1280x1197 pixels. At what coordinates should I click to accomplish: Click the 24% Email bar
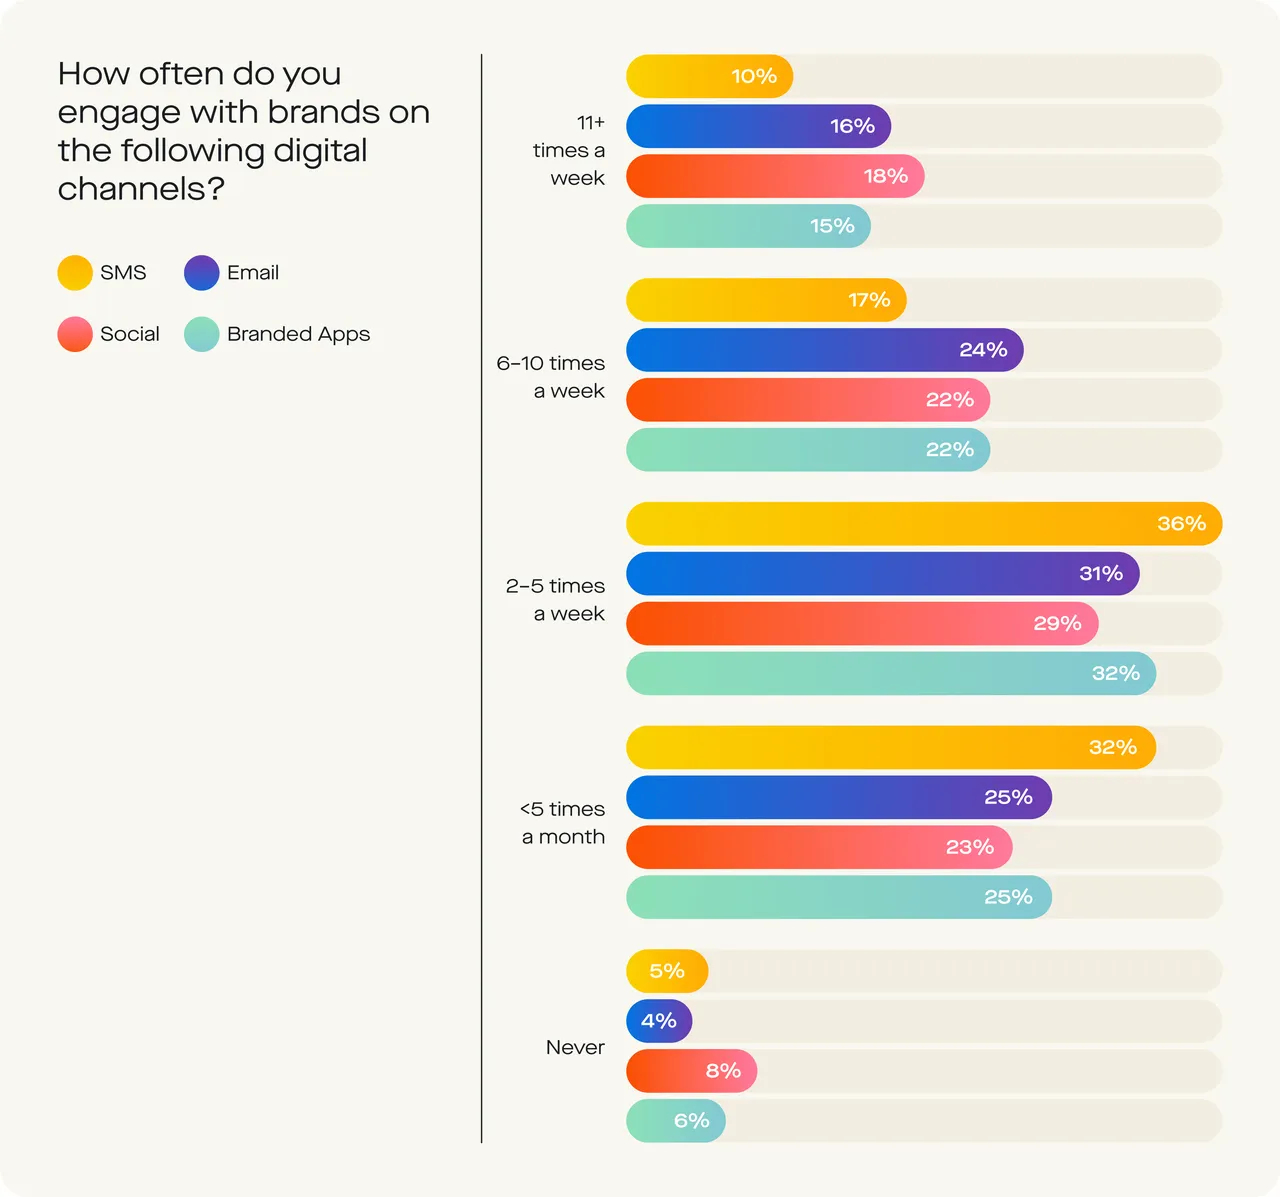[x=825, y=350]
